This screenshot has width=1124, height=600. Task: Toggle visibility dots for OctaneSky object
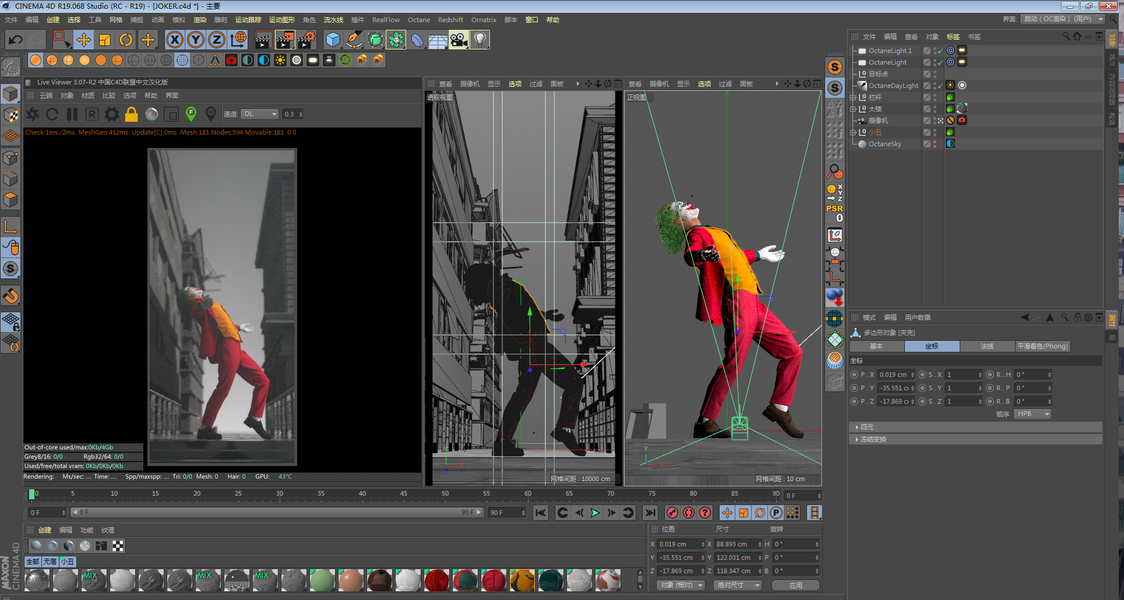pos(935,144)
